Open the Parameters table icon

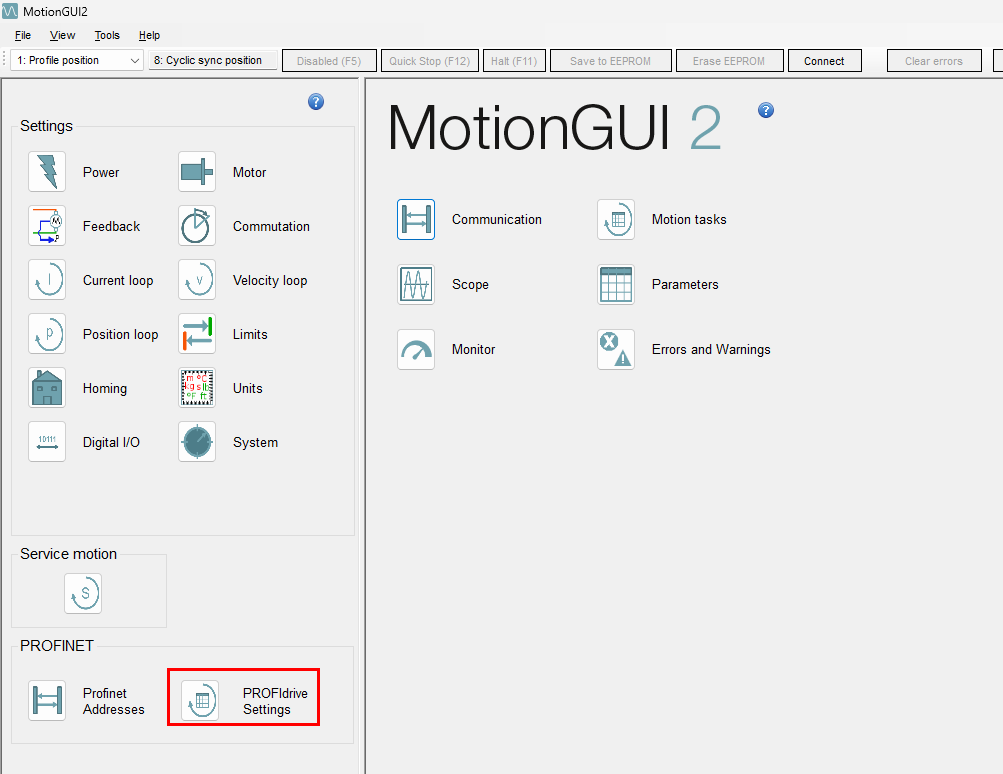(x=616, y=285)
